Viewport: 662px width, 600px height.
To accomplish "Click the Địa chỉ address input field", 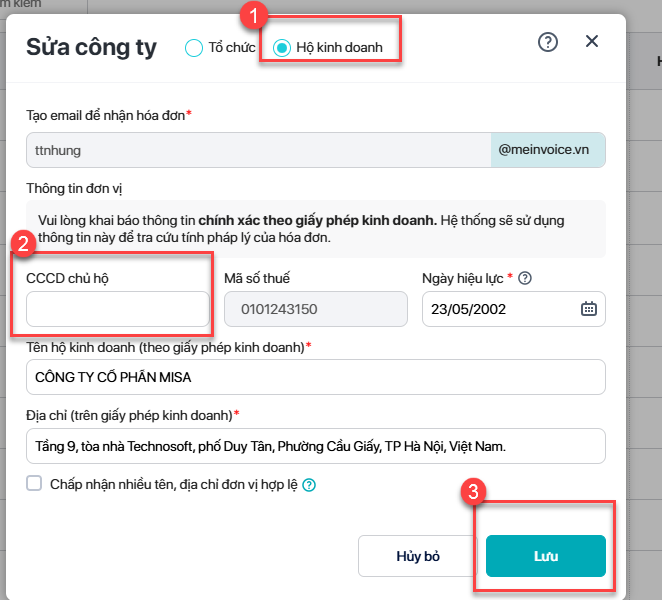I will (315, 446).
